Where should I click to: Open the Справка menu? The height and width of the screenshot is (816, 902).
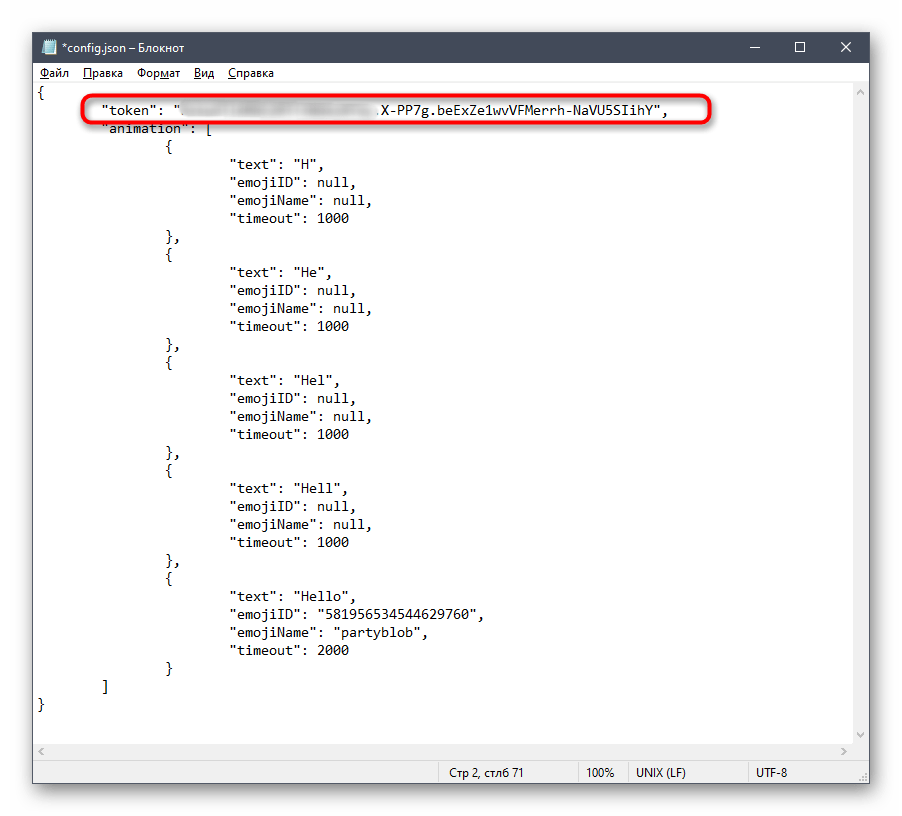250,73
